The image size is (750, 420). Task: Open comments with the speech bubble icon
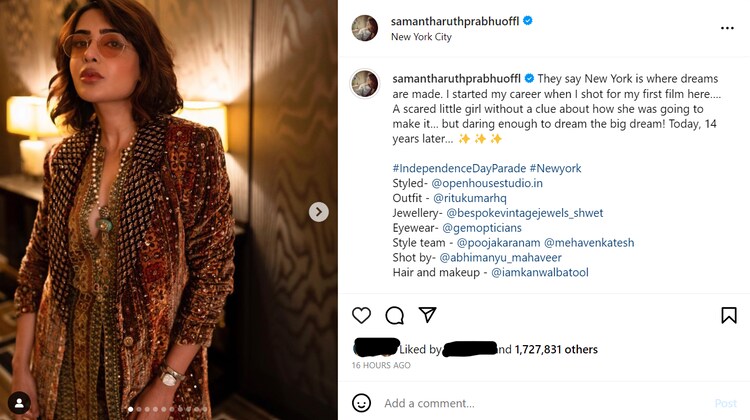395,316
